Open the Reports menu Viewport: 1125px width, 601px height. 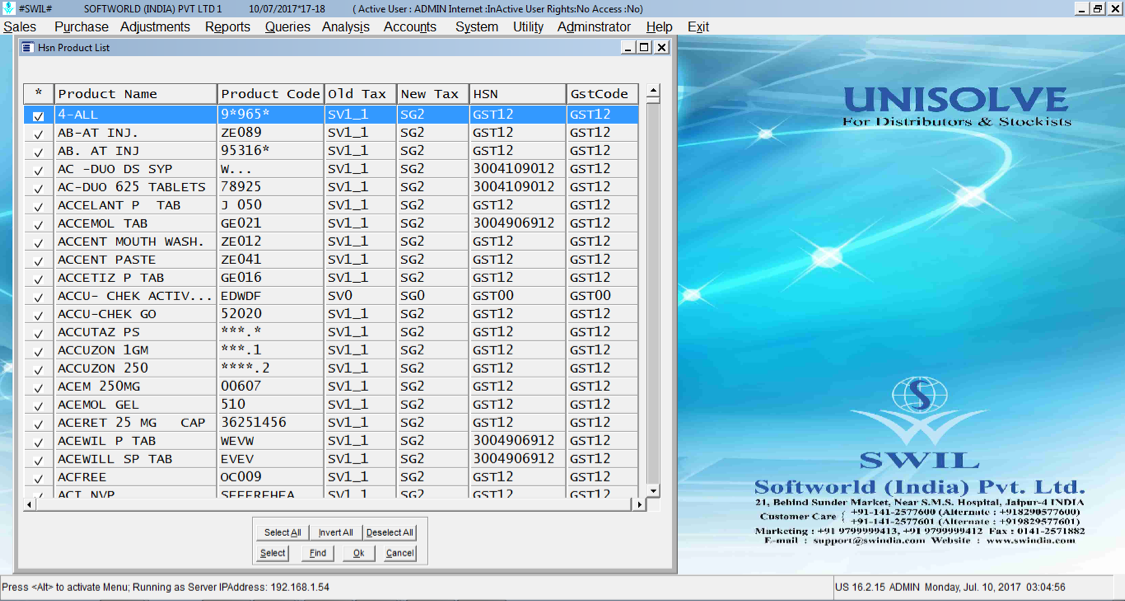click(227, 27)
